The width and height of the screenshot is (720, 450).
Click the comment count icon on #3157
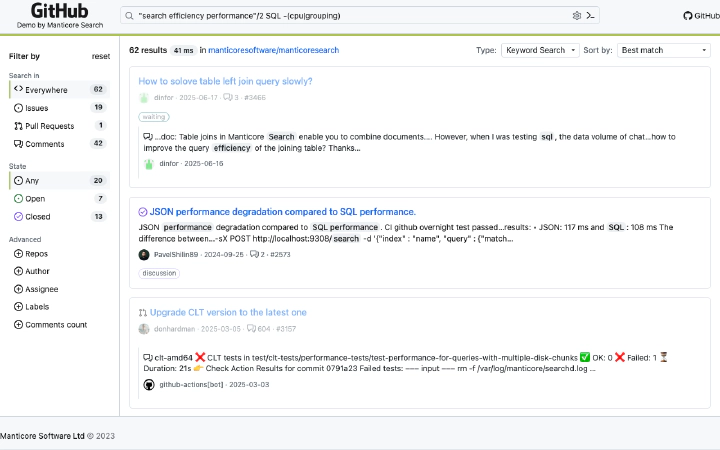click(x=252, y=328)
